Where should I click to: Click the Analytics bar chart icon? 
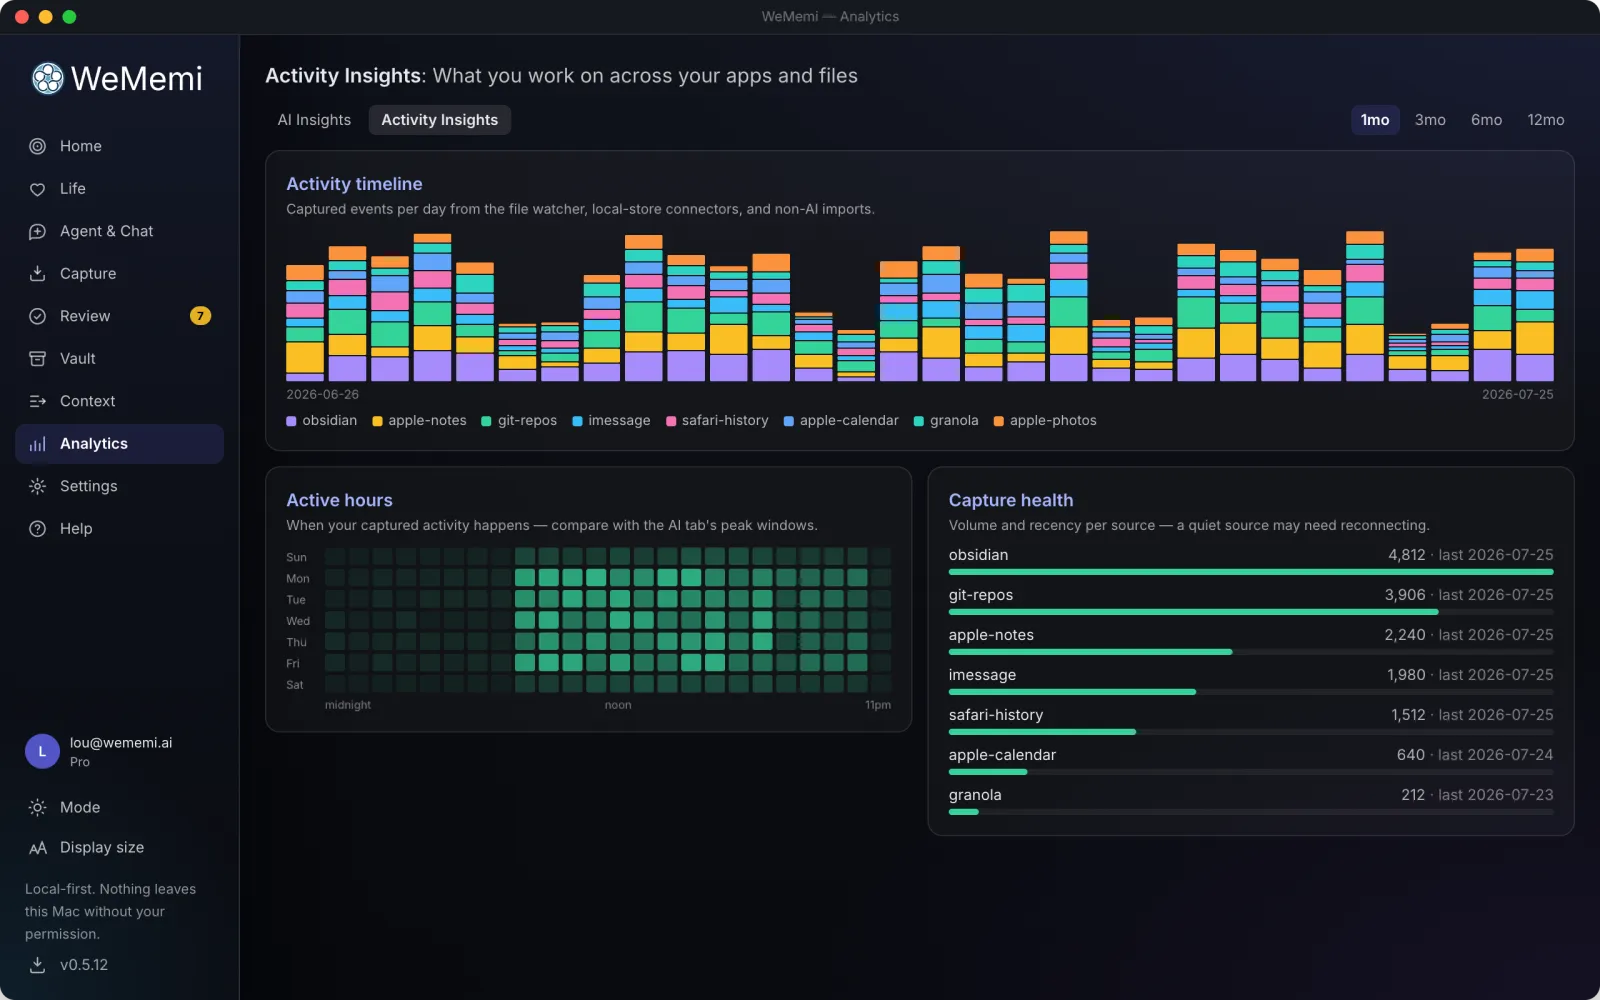37,444
